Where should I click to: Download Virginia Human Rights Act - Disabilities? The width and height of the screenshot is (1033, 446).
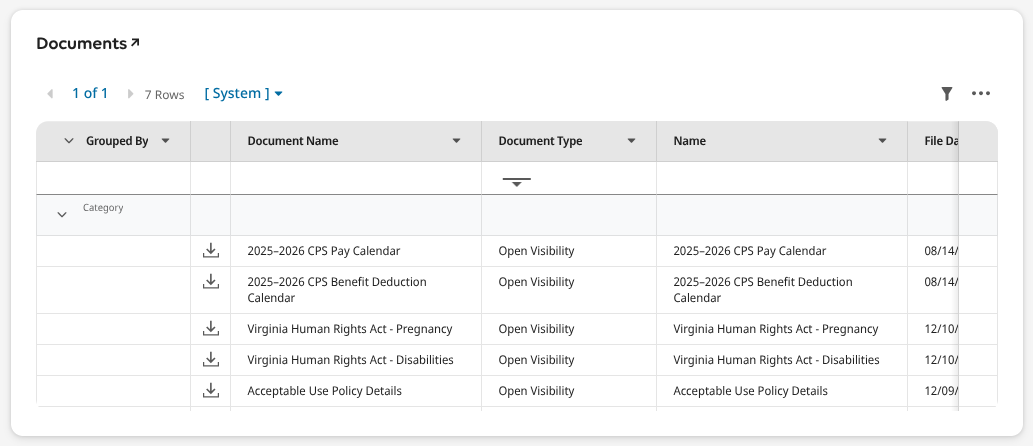click(x=210, y=359)
